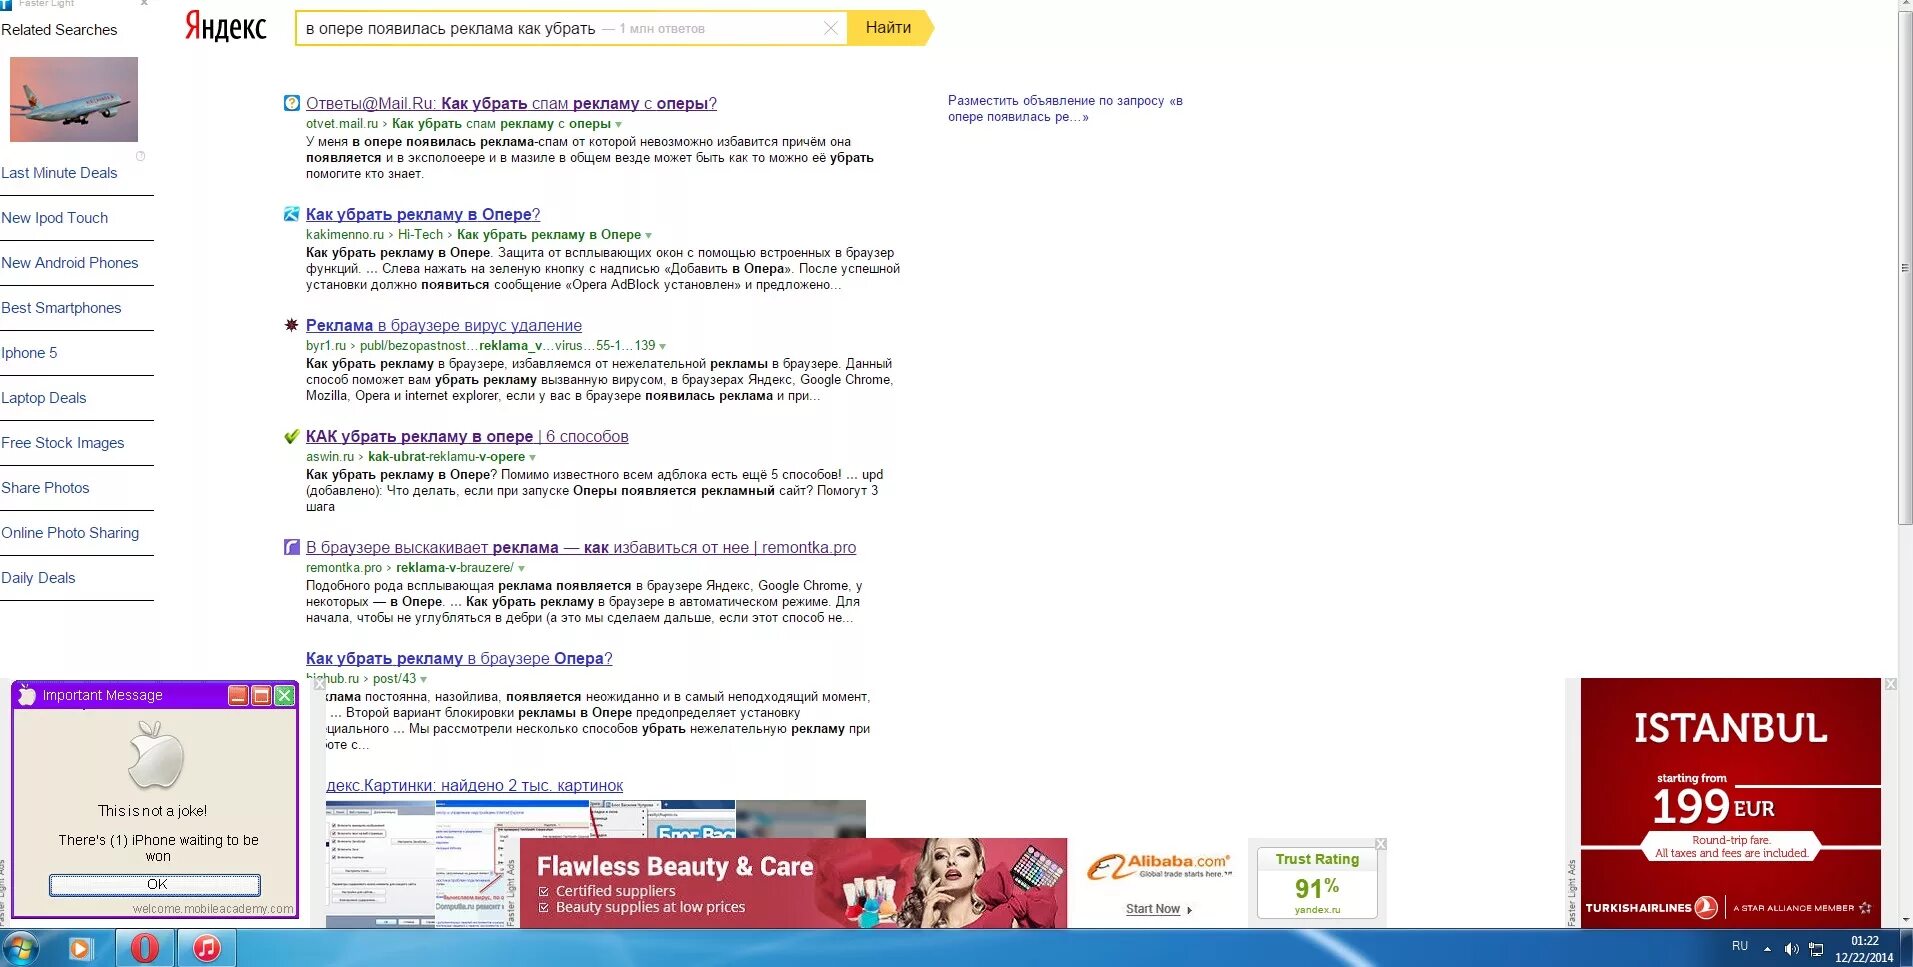Viewport: 1913px width, 967px height.
Task: Select 'New Android Phones' related search
Action: (70, 263)
